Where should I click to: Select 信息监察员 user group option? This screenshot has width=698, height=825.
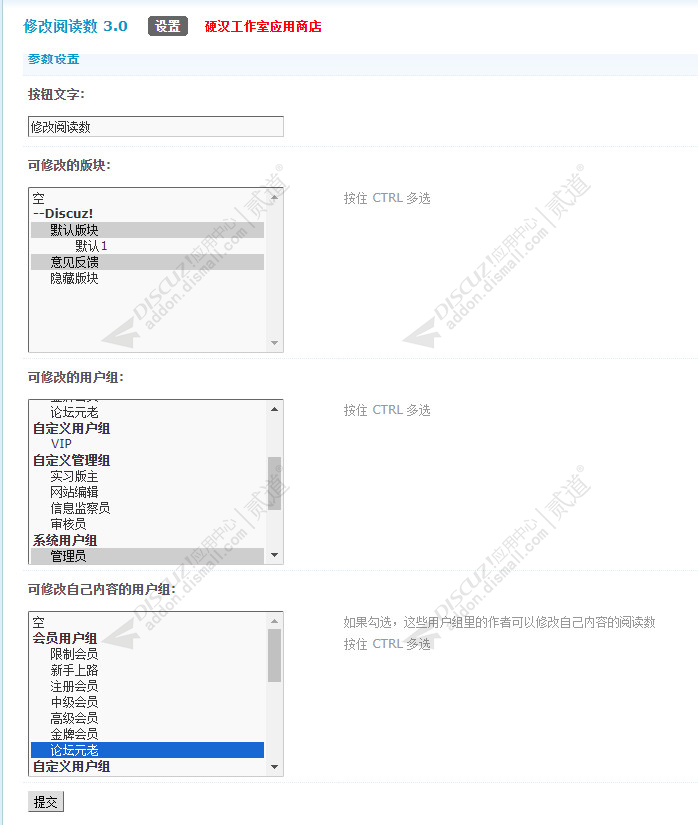click(147, 508)
